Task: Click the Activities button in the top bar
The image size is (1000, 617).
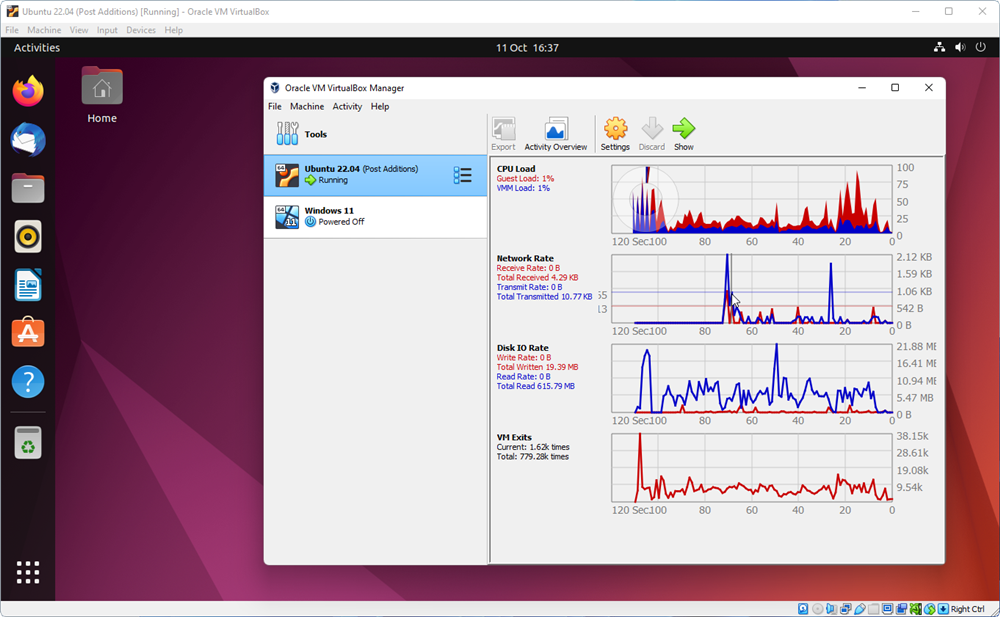Action: [37, 47]
